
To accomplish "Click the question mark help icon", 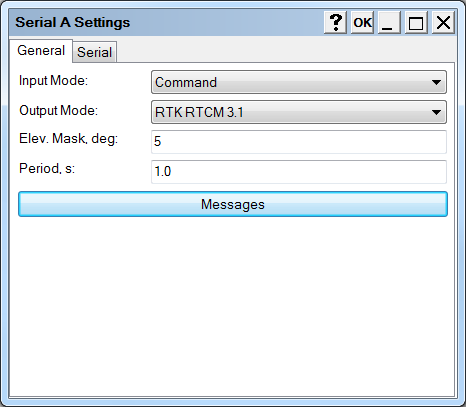I will click(335, 22).
